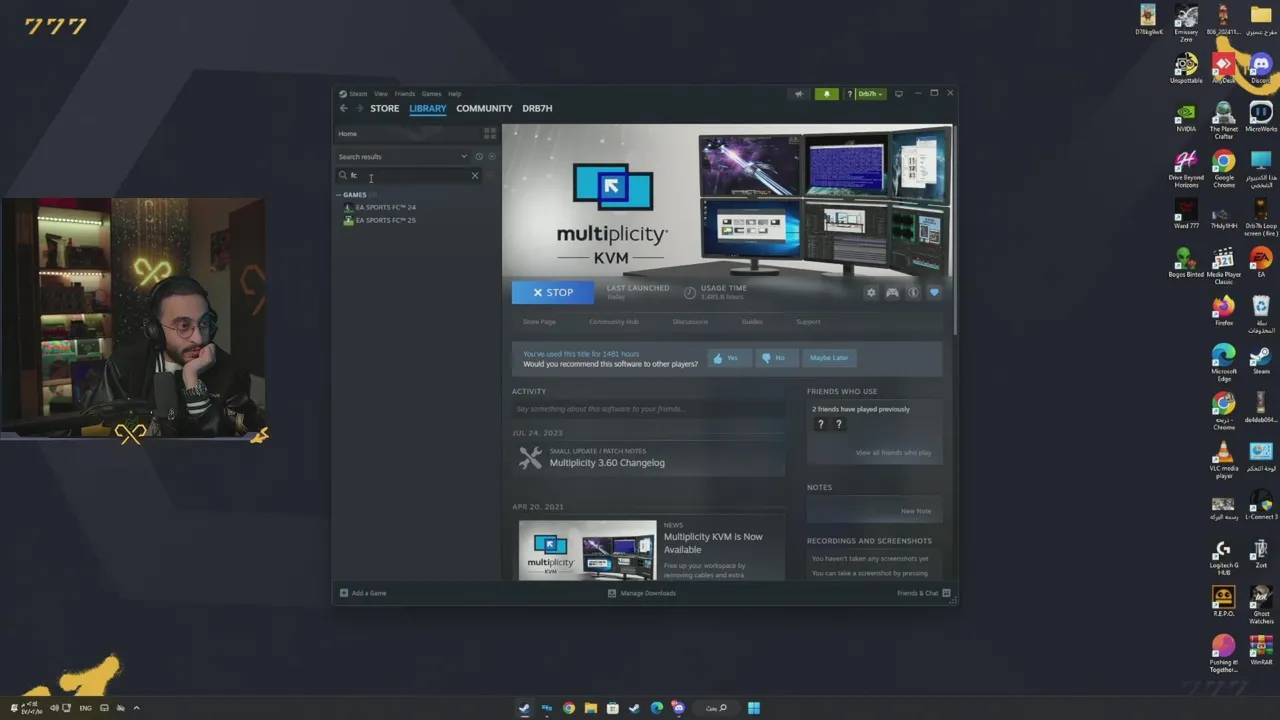Launch Discord from desktop

tap(1261, 68)
